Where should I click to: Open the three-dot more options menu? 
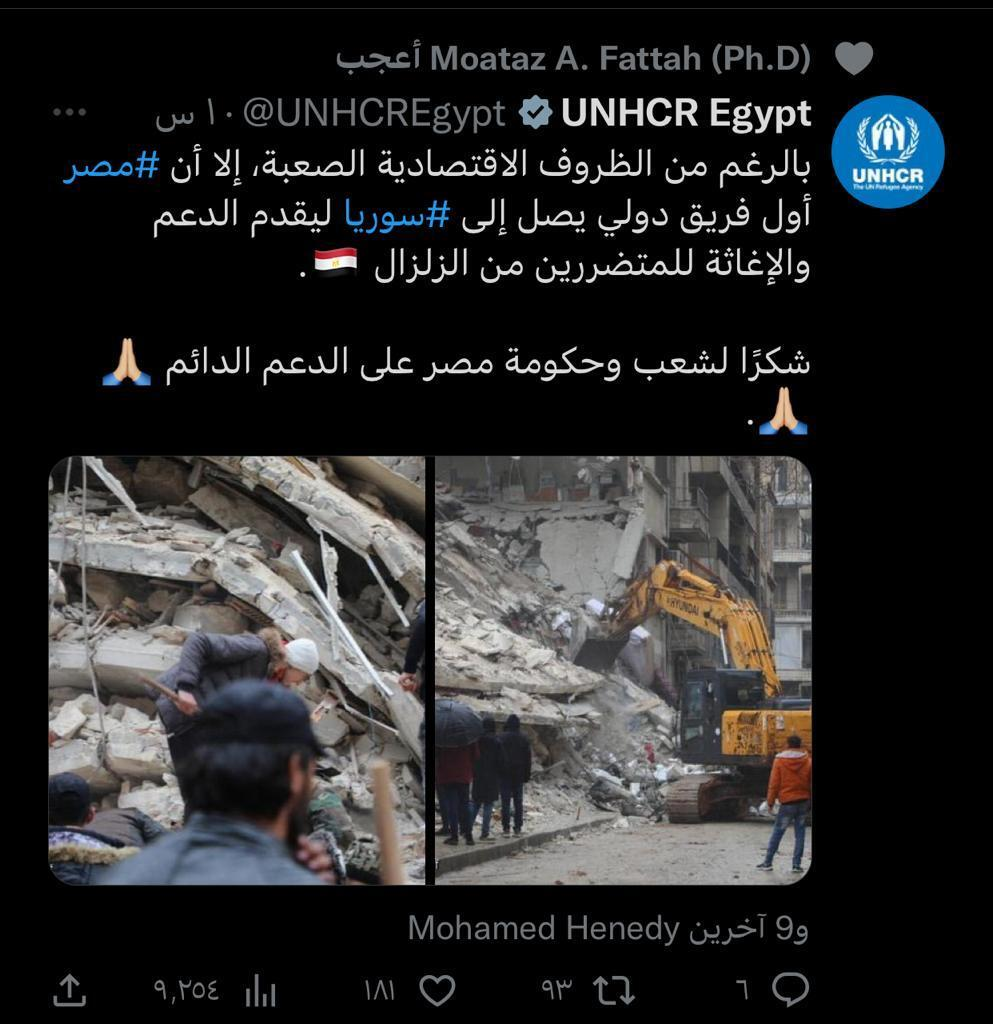point(70,112)
